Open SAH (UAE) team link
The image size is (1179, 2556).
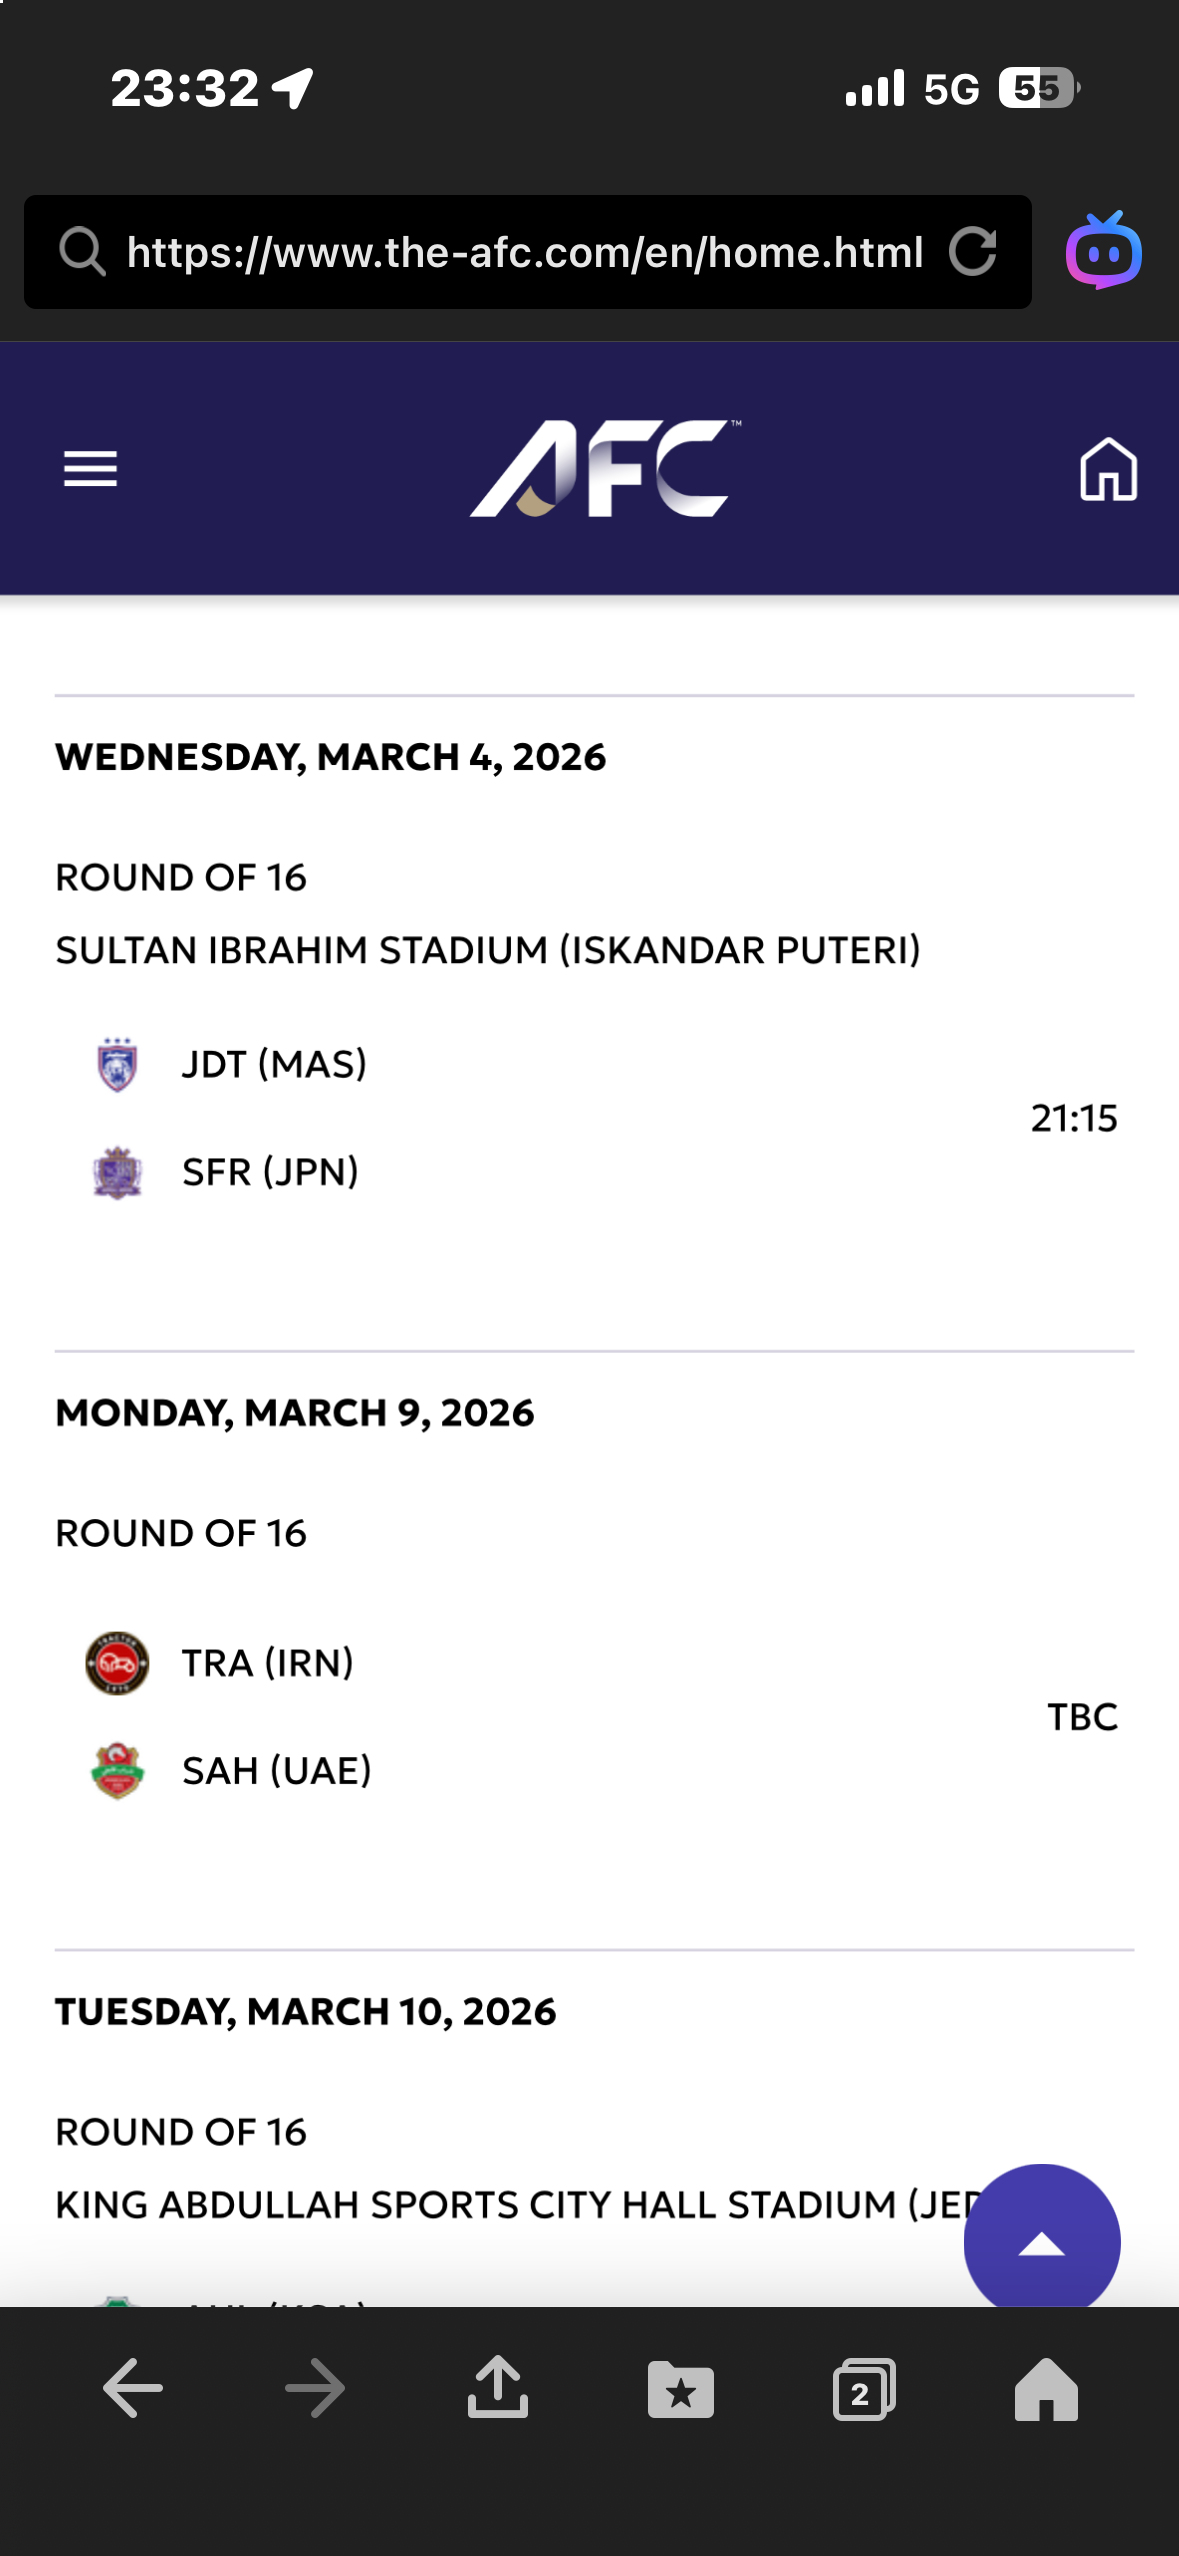click(276, 1771)
